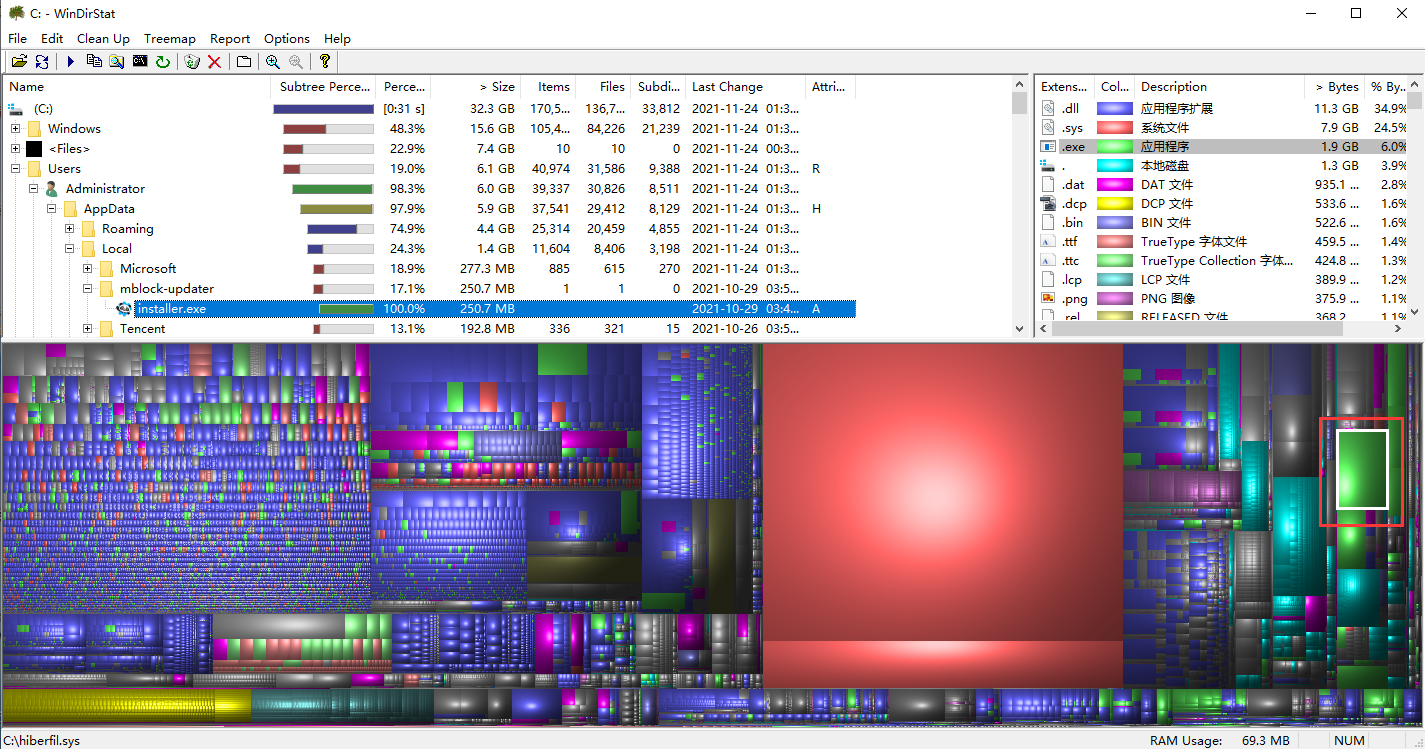Open the Report menu
Viewport: 1425px width, 749px height.
pyautogui.click(x=230, y=38)
